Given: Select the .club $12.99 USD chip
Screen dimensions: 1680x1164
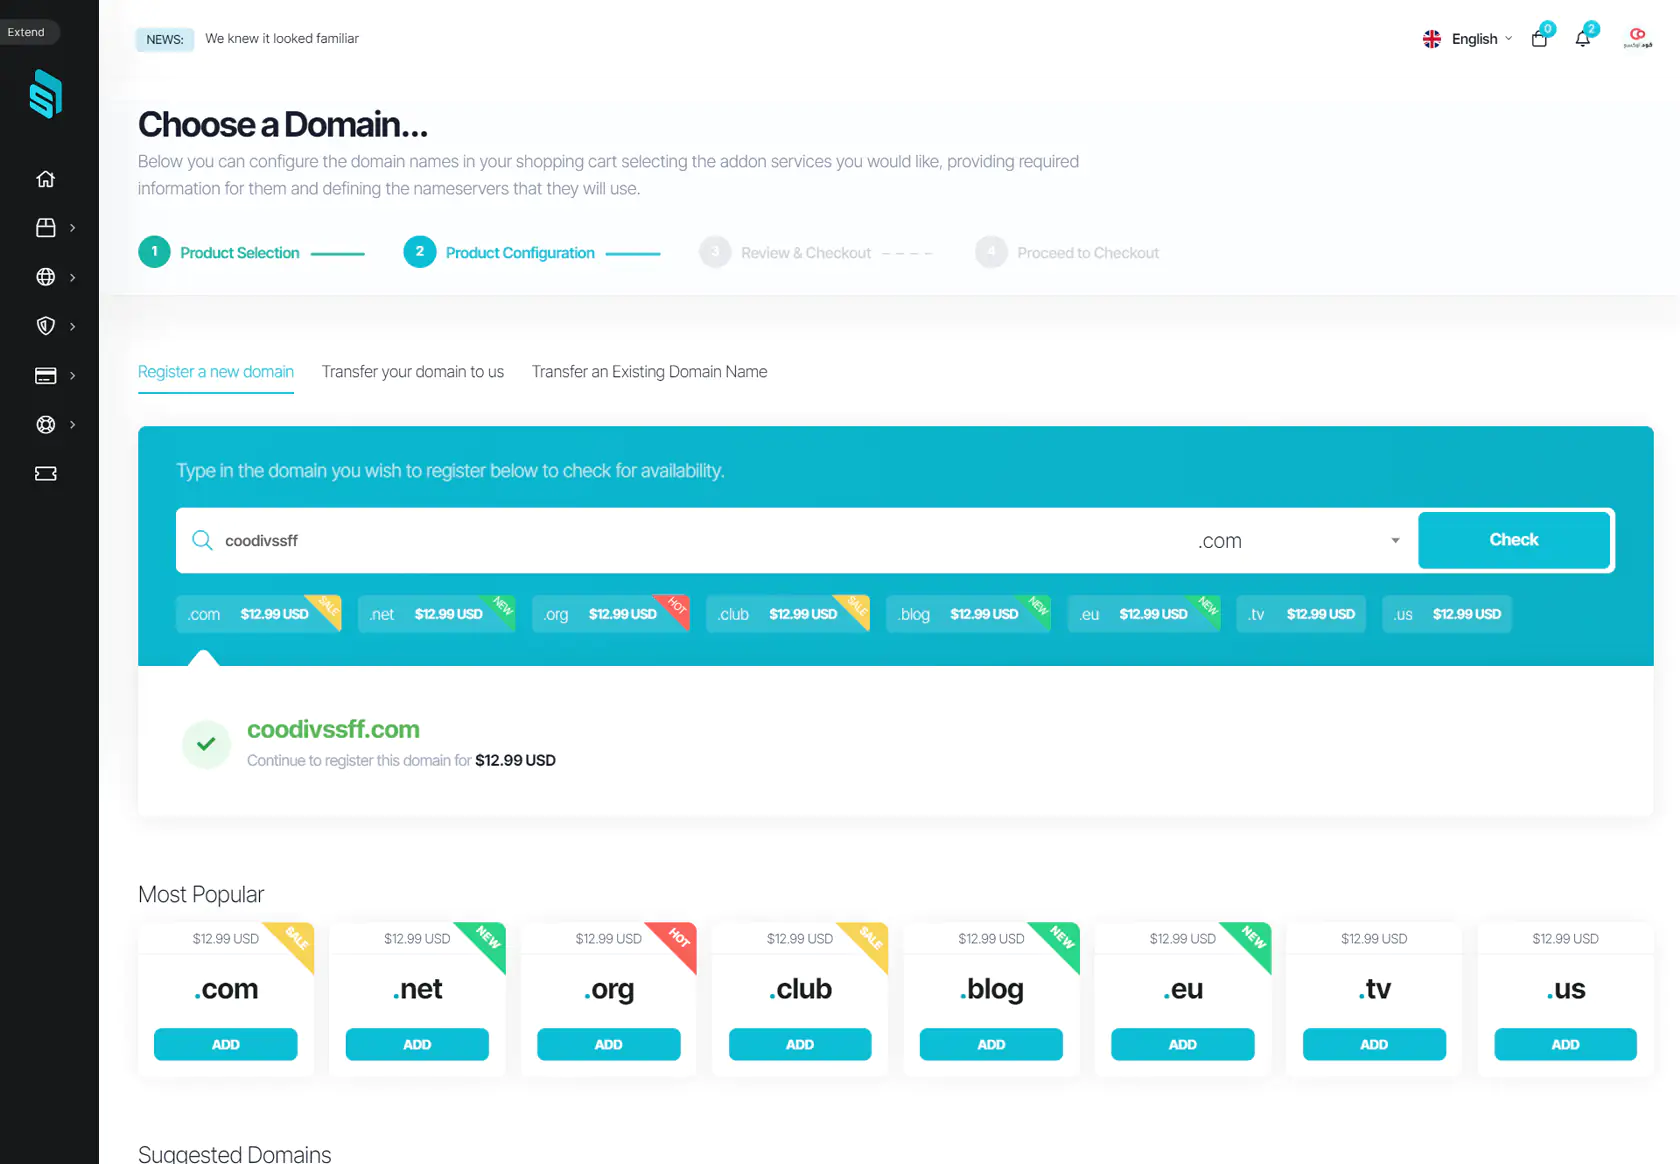Looking at the screenshot, I should point(788,614).
